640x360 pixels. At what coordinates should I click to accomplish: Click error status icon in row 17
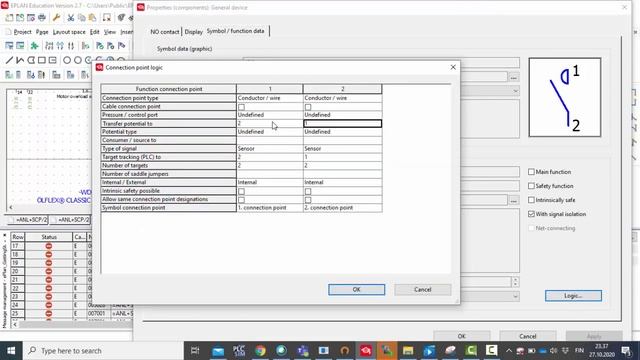click(49, 246)
